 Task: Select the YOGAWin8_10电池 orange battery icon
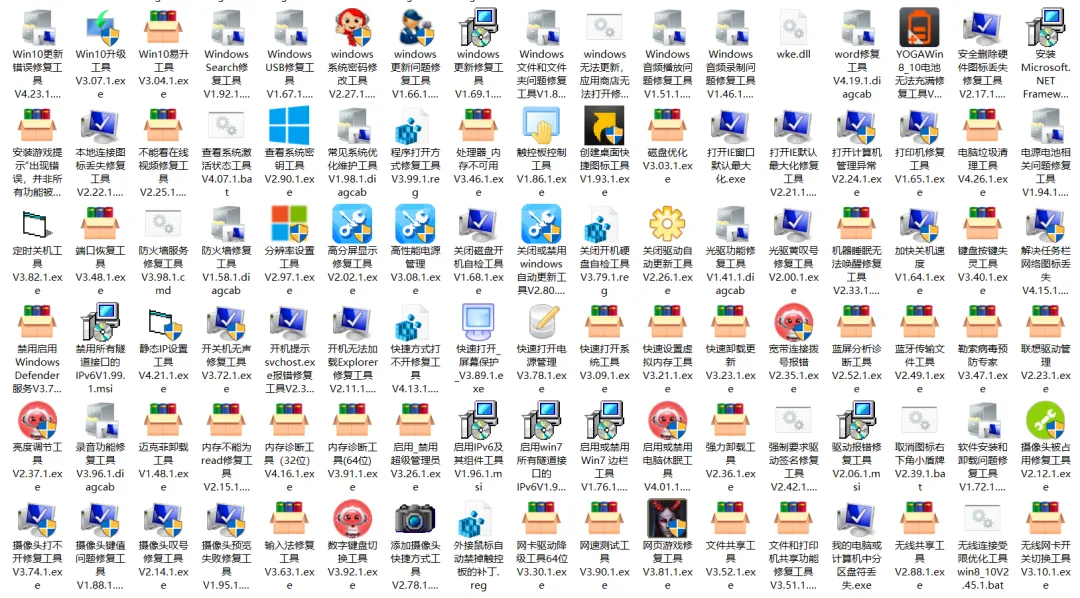pos(920,28)
